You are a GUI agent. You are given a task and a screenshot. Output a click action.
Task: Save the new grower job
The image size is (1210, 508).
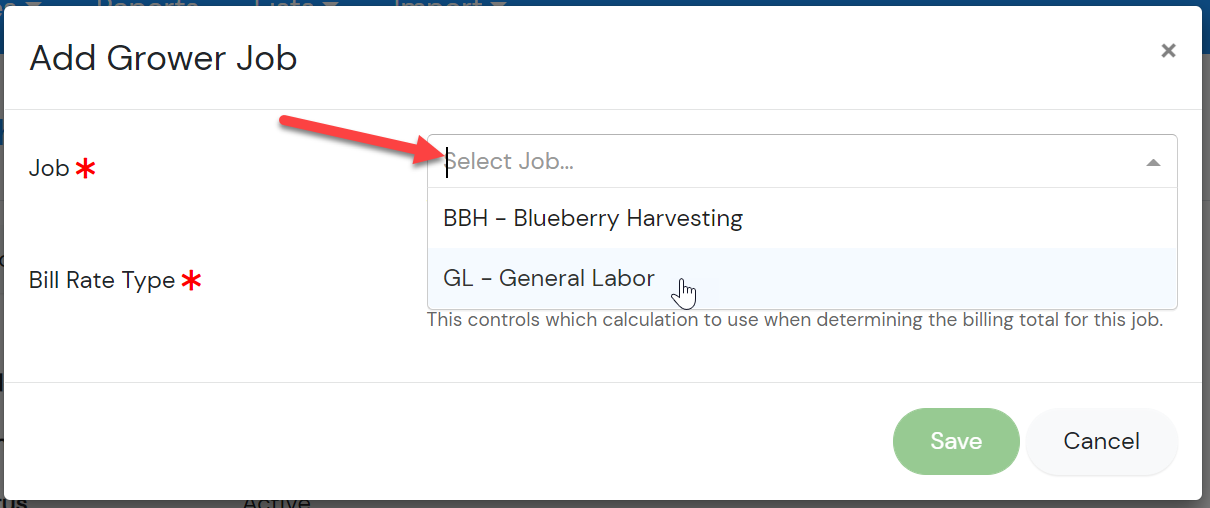[956, 441]
